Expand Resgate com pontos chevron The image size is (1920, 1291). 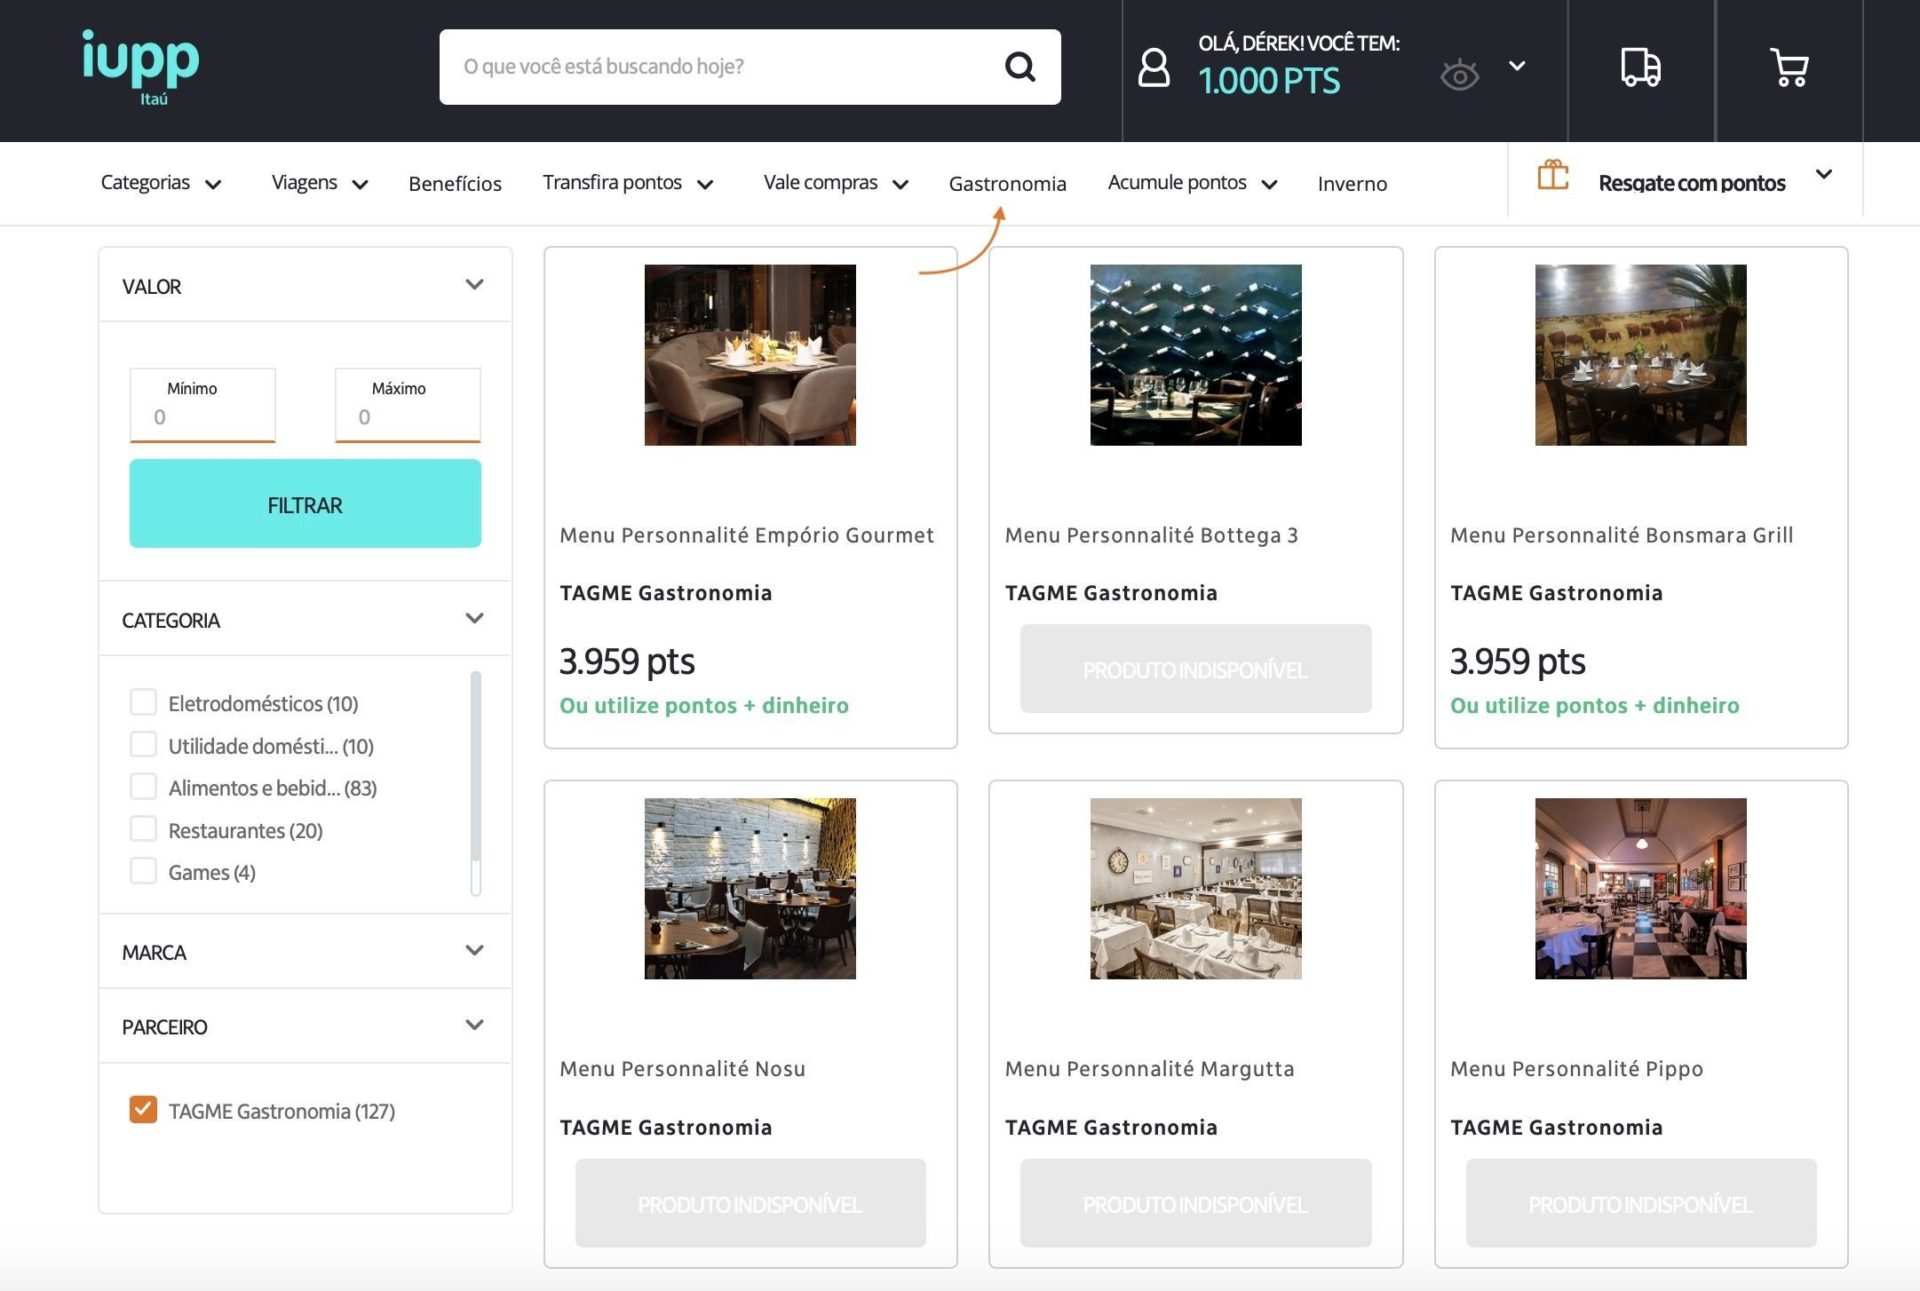pyautogui.click(x=1824, y=174)
